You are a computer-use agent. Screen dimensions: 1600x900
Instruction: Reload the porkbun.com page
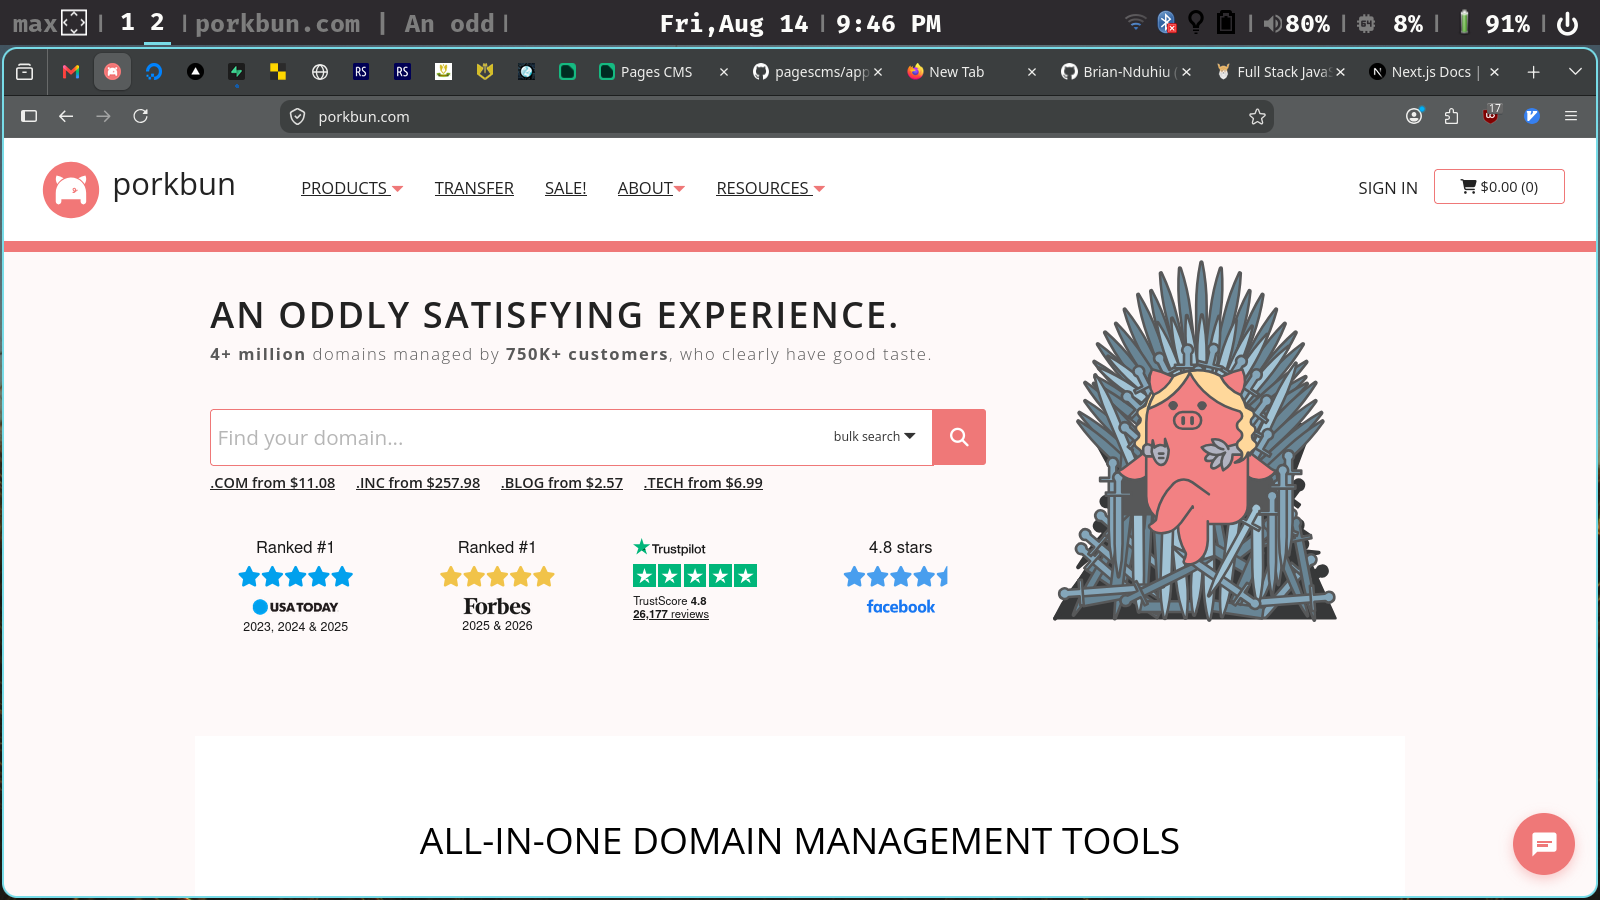[141, 116]
